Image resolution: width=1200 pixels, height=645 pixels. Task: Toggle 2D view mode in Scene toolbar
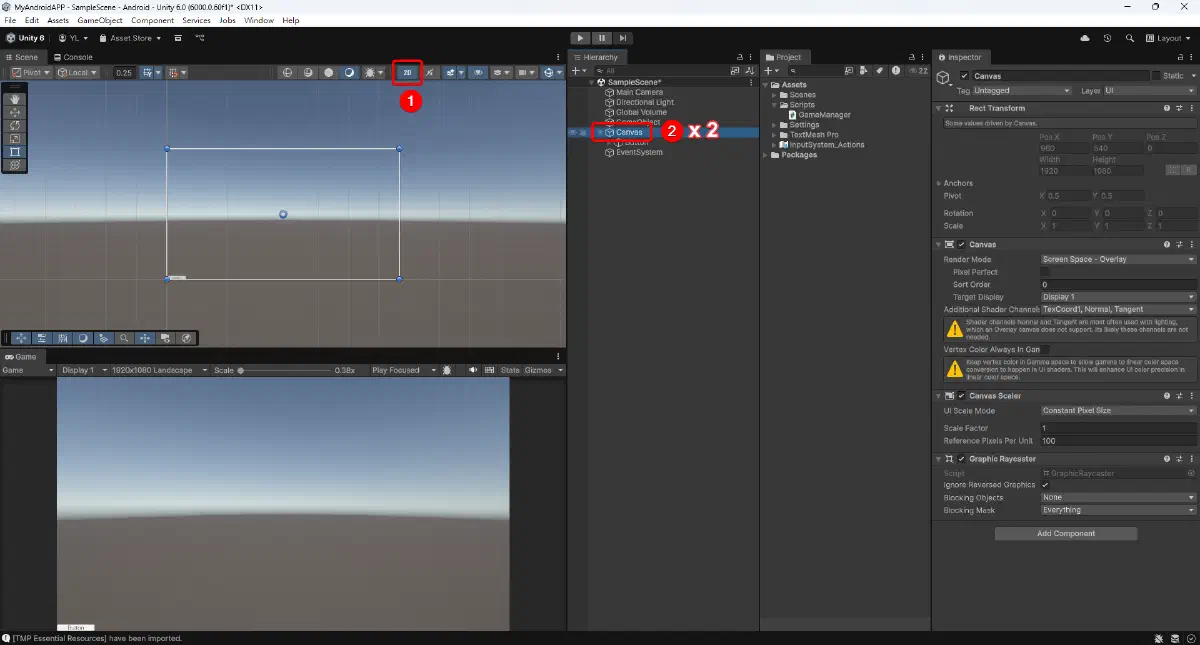point(407,72)
